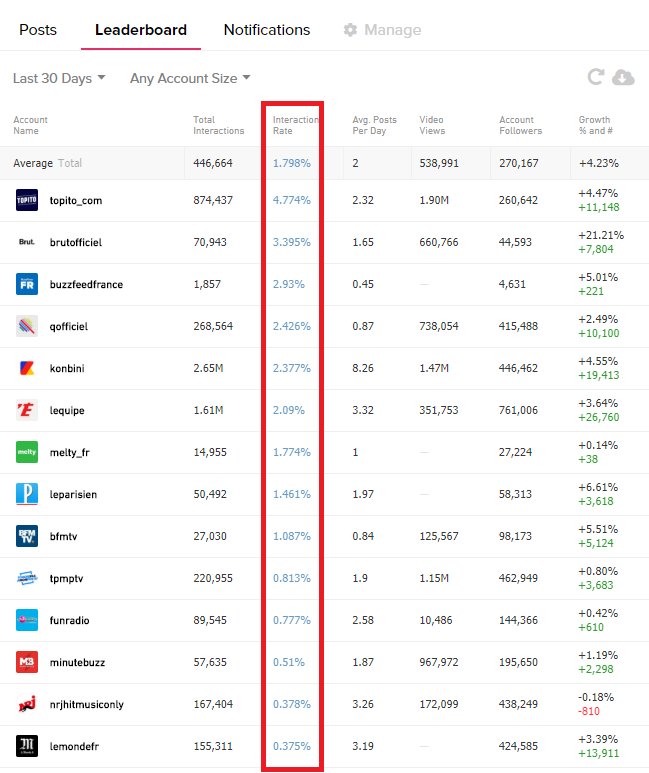Click the melty_fr green logo
The image size is (649, 773).
tap(27, 452)
